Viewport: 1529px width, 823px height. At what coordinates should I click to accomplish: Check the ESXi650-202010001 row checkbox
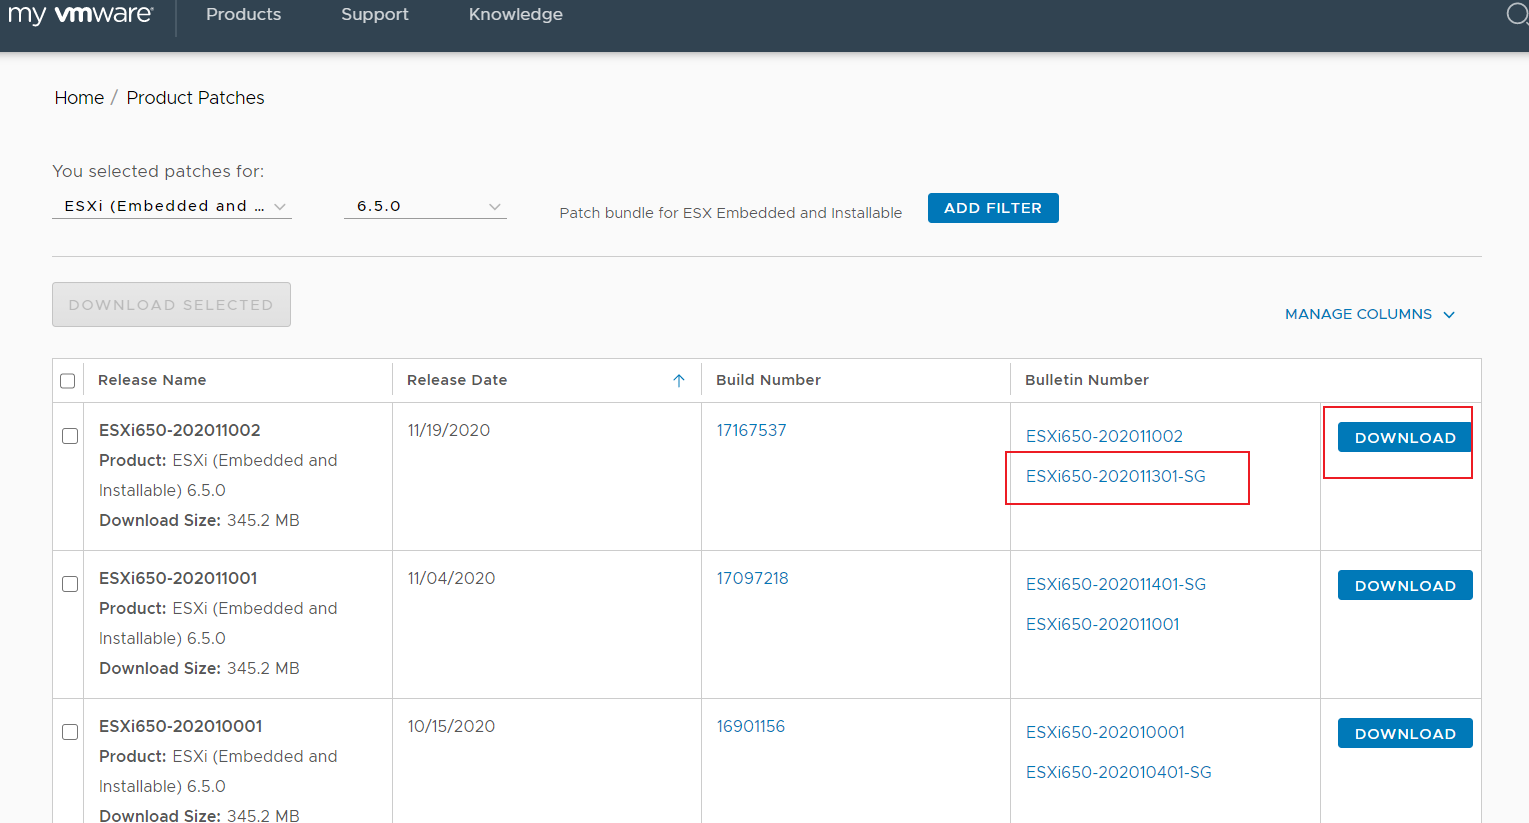pos(70,732)
